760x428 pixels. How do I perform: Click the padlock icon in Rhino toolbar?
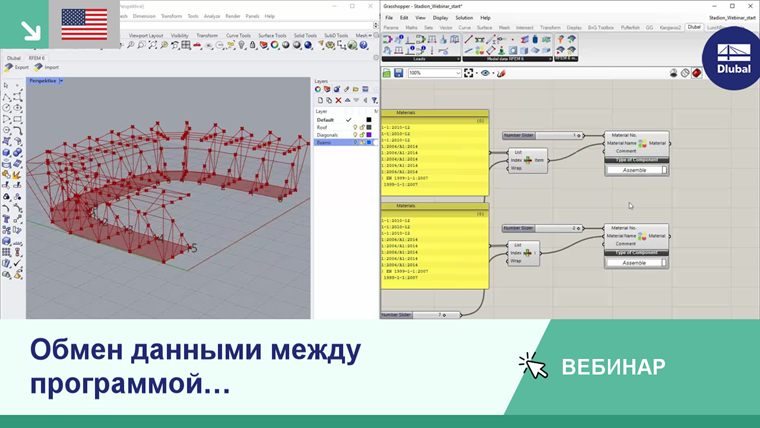coord(253,45)
